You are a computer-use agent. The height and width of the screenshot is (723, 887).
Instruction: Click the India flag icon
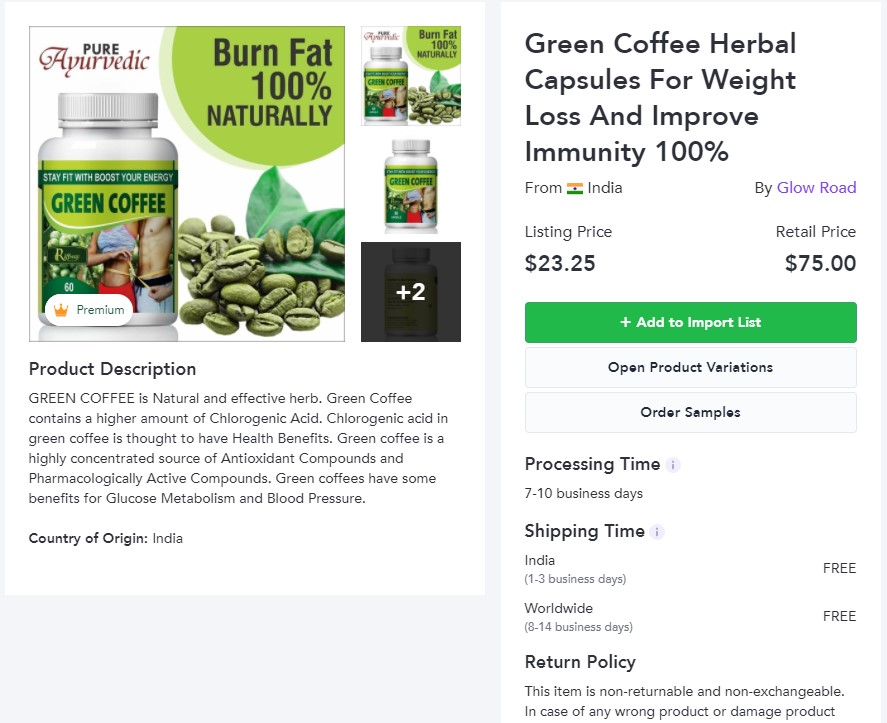click(x=574, y=188)
